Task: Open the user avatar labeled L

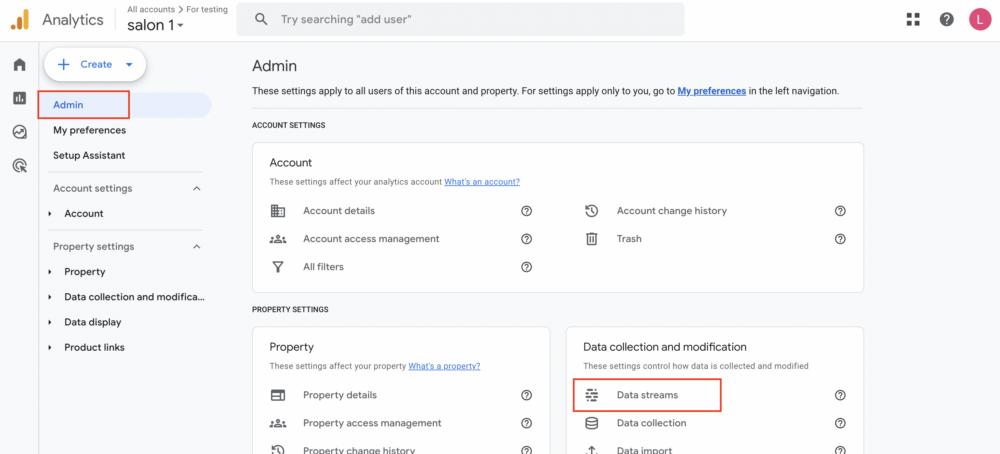Action: point(980,19)
